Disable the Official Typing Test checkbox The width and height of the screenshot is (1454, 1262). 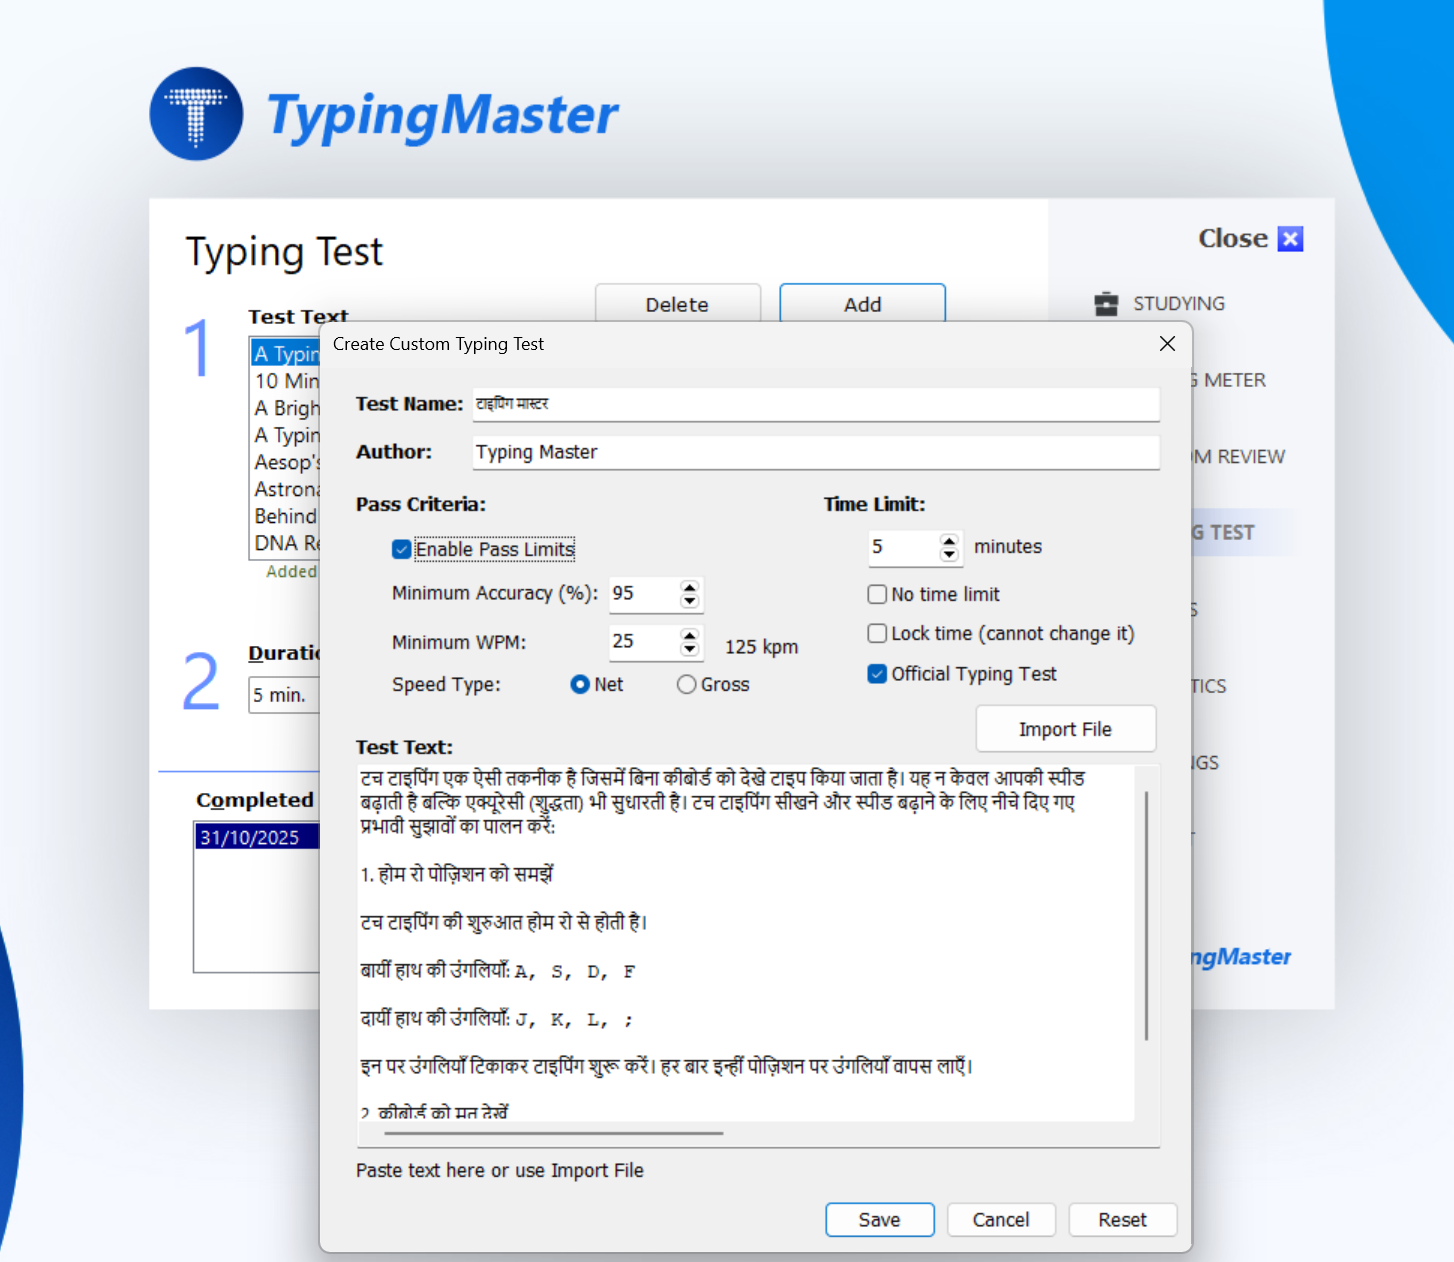pyautogui.click(x=877, y=674)
